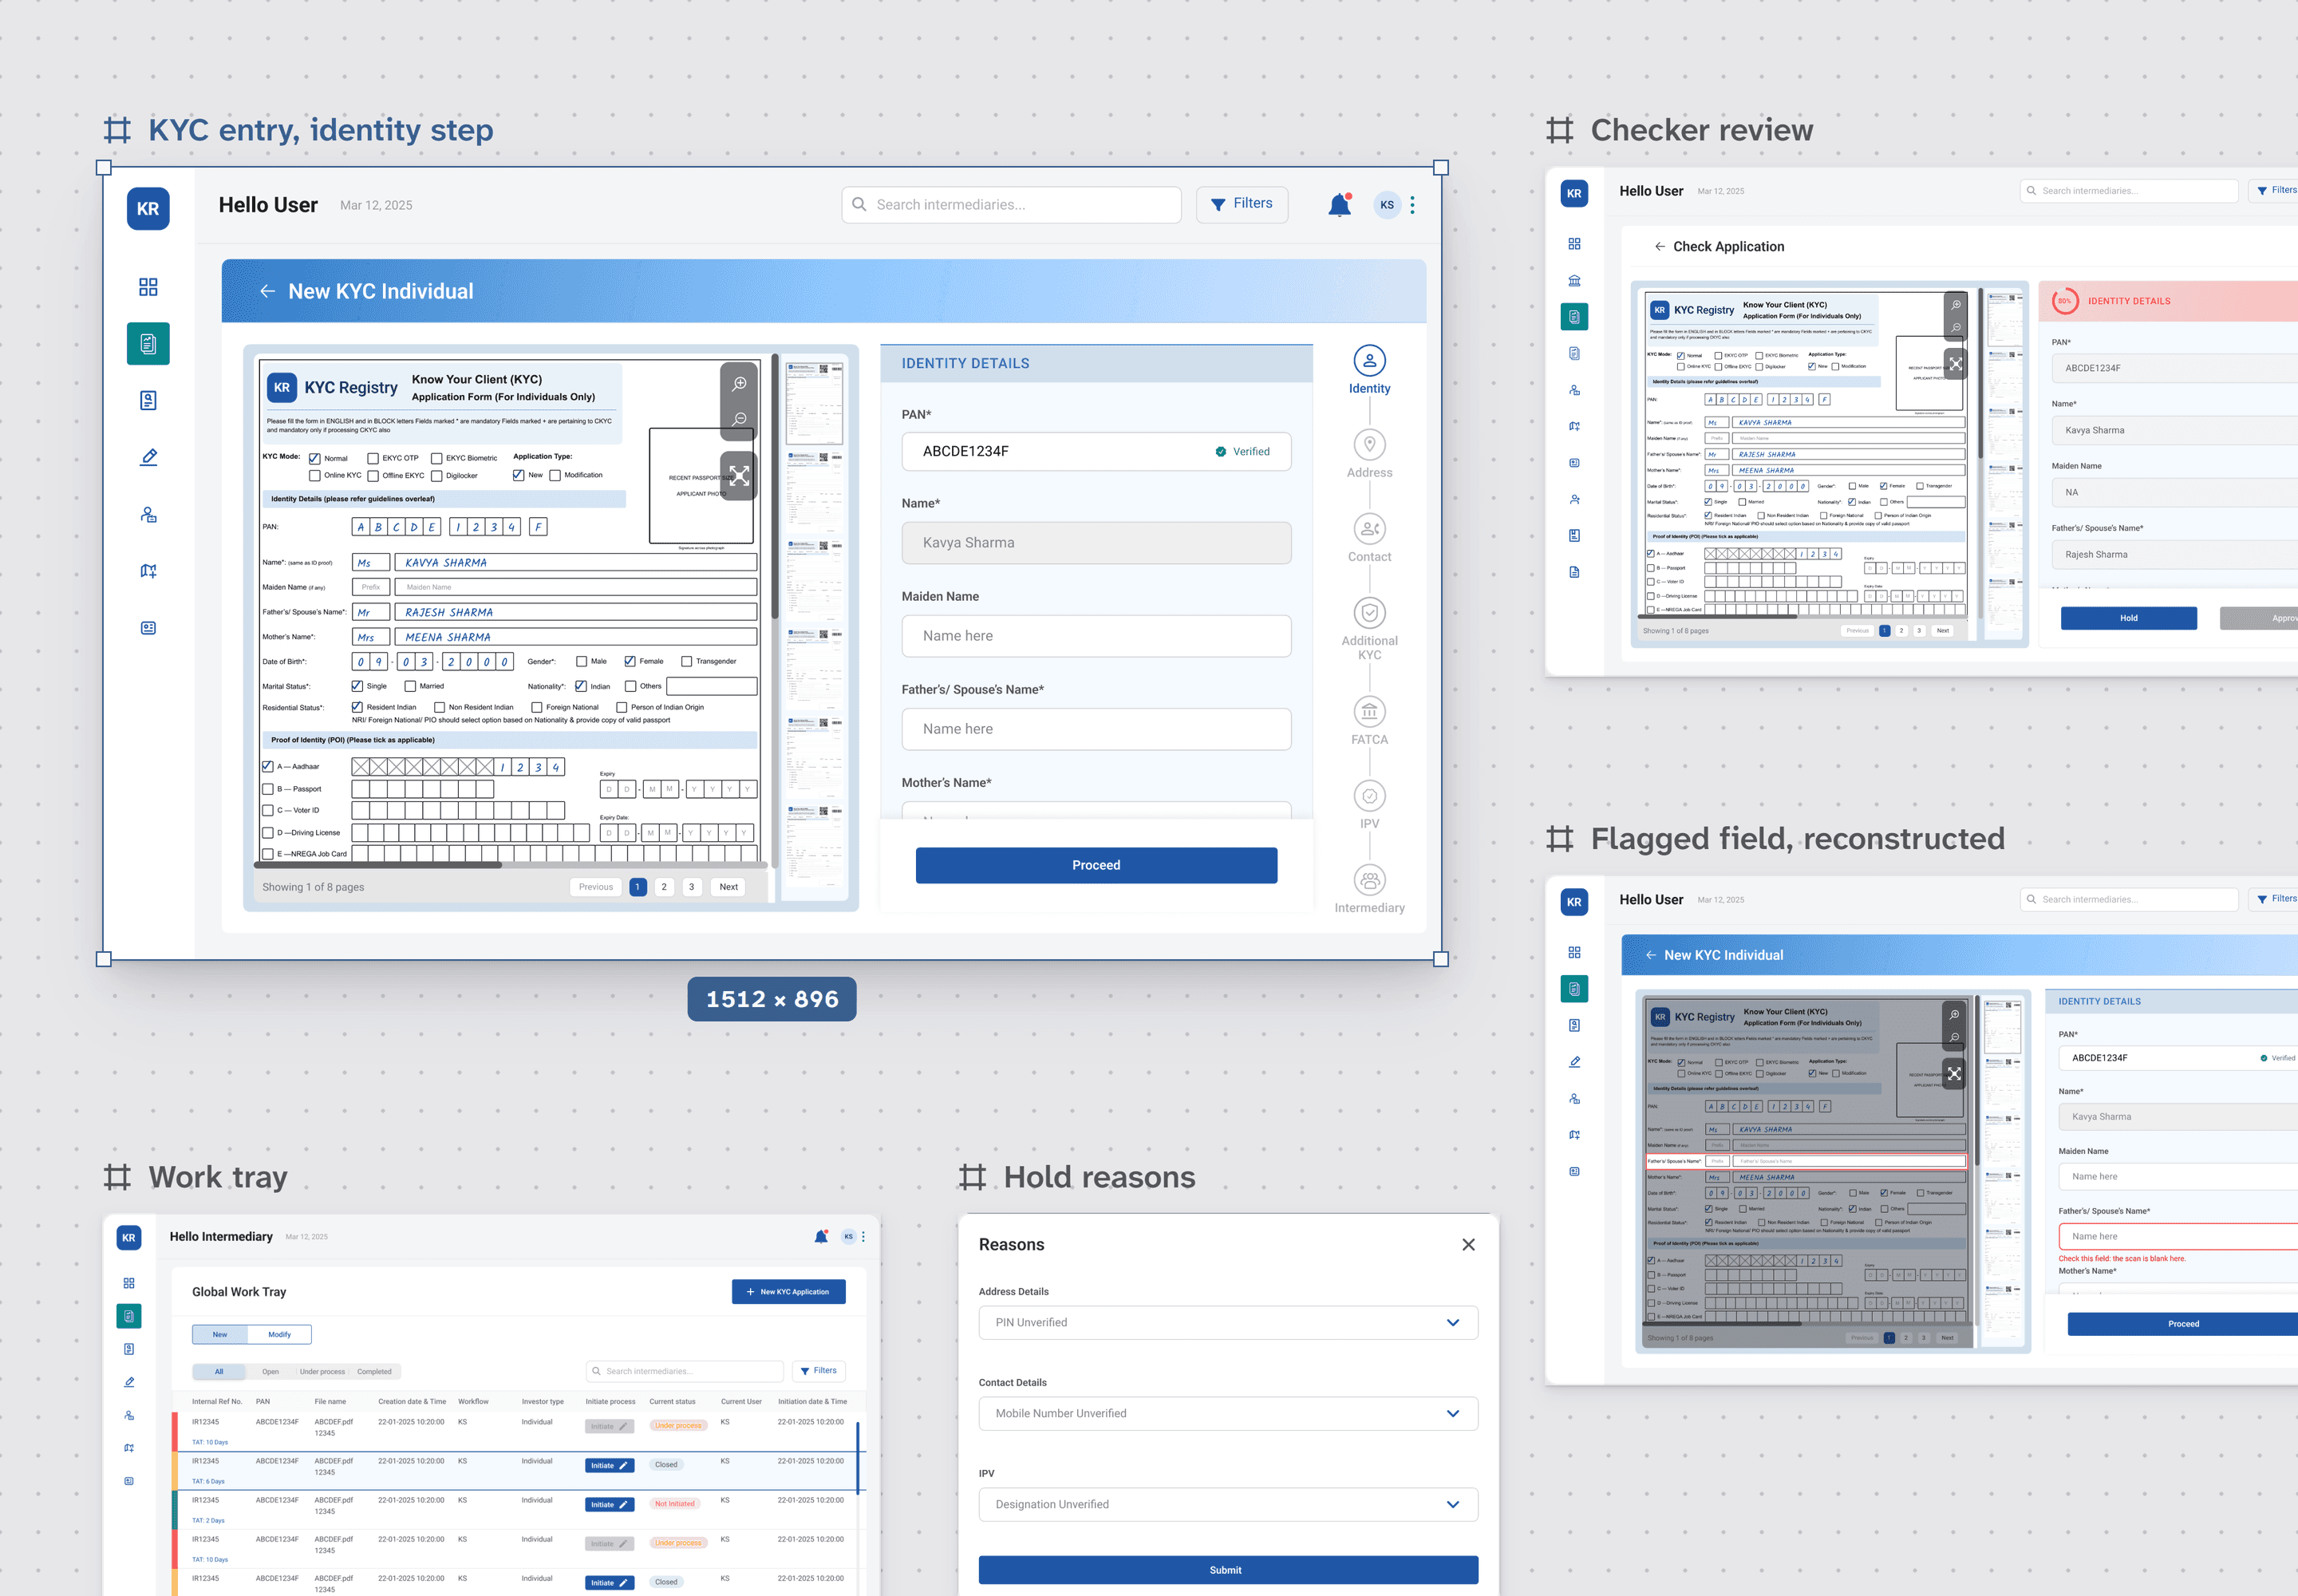2298x1596 pixels.
Task: Open bank icon in Checker review sidebar
Action: (x=1574, y=280)
